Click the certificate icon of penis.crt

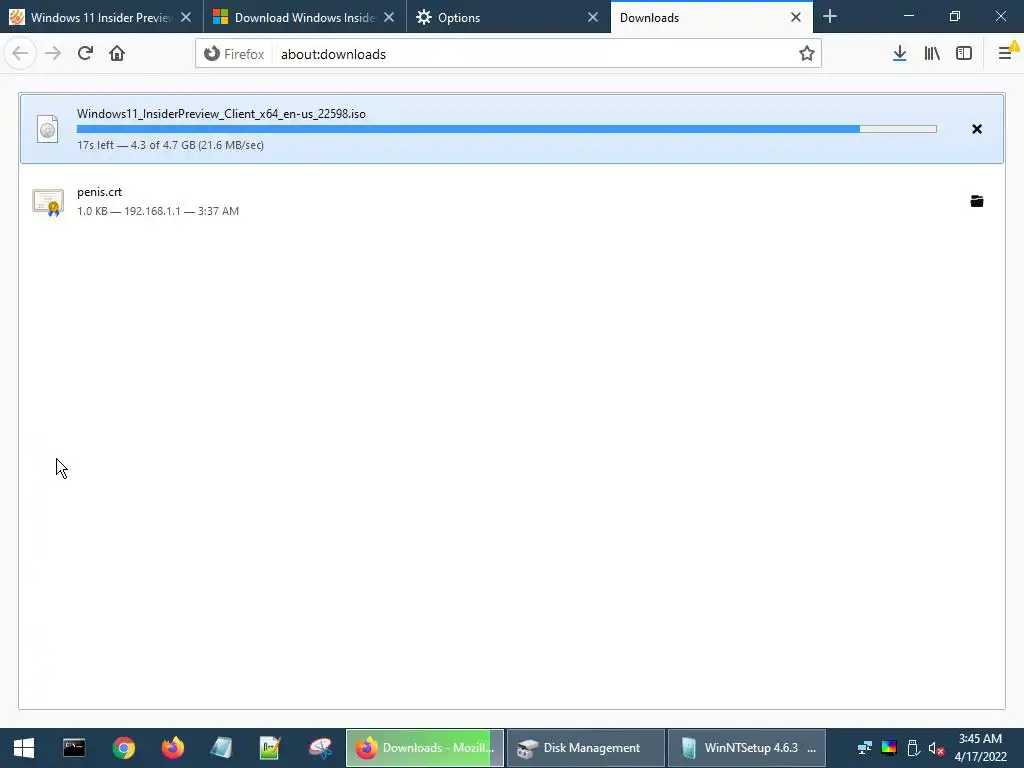(x=48, y=202)
